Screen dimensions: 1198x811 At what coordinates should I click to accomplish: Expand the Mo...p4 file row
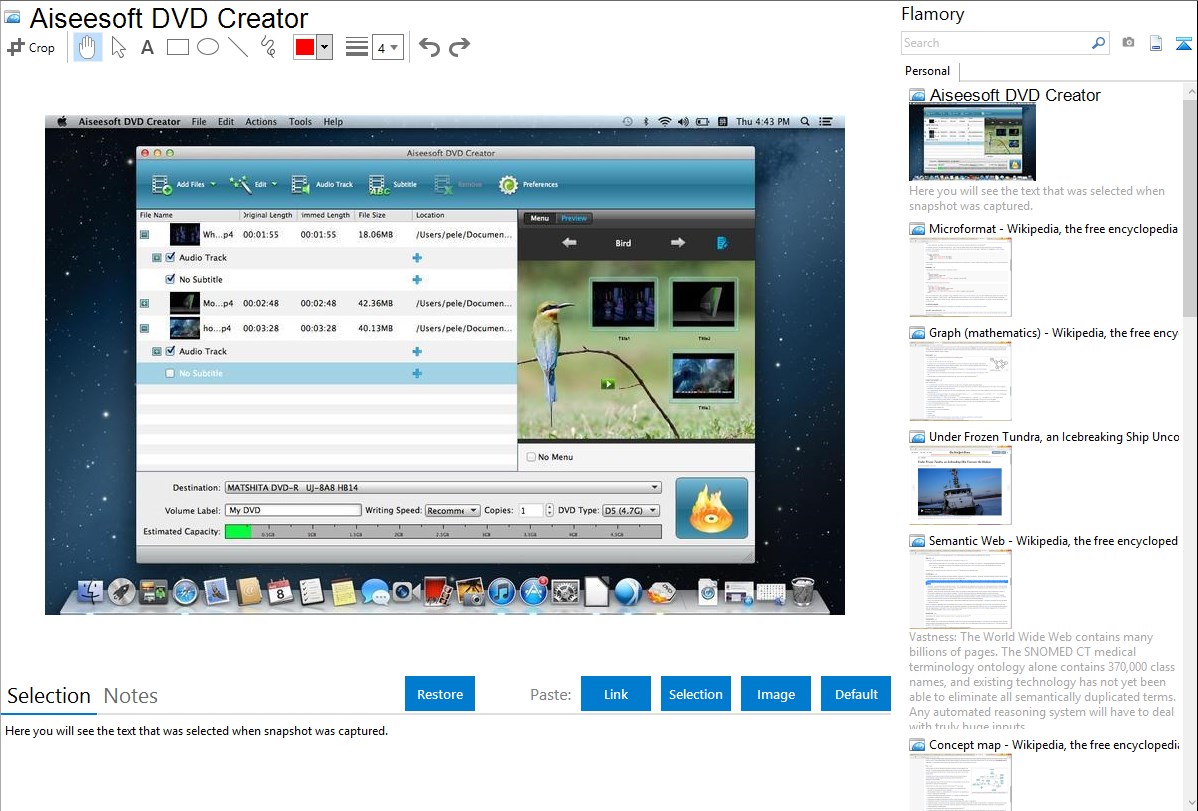pos(144,303)
